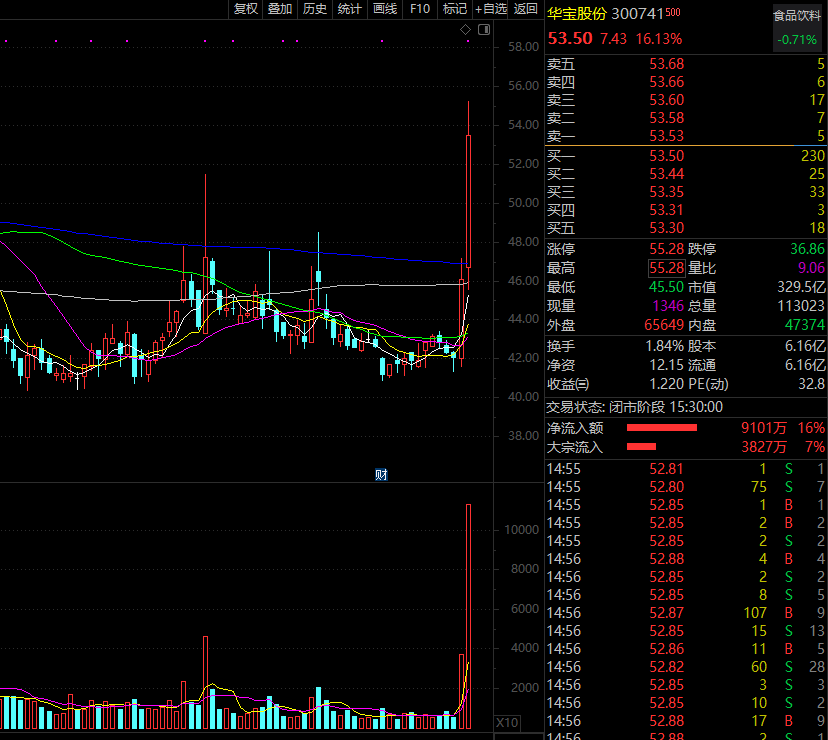Click the X10 volume scale label

pos(507,722)
